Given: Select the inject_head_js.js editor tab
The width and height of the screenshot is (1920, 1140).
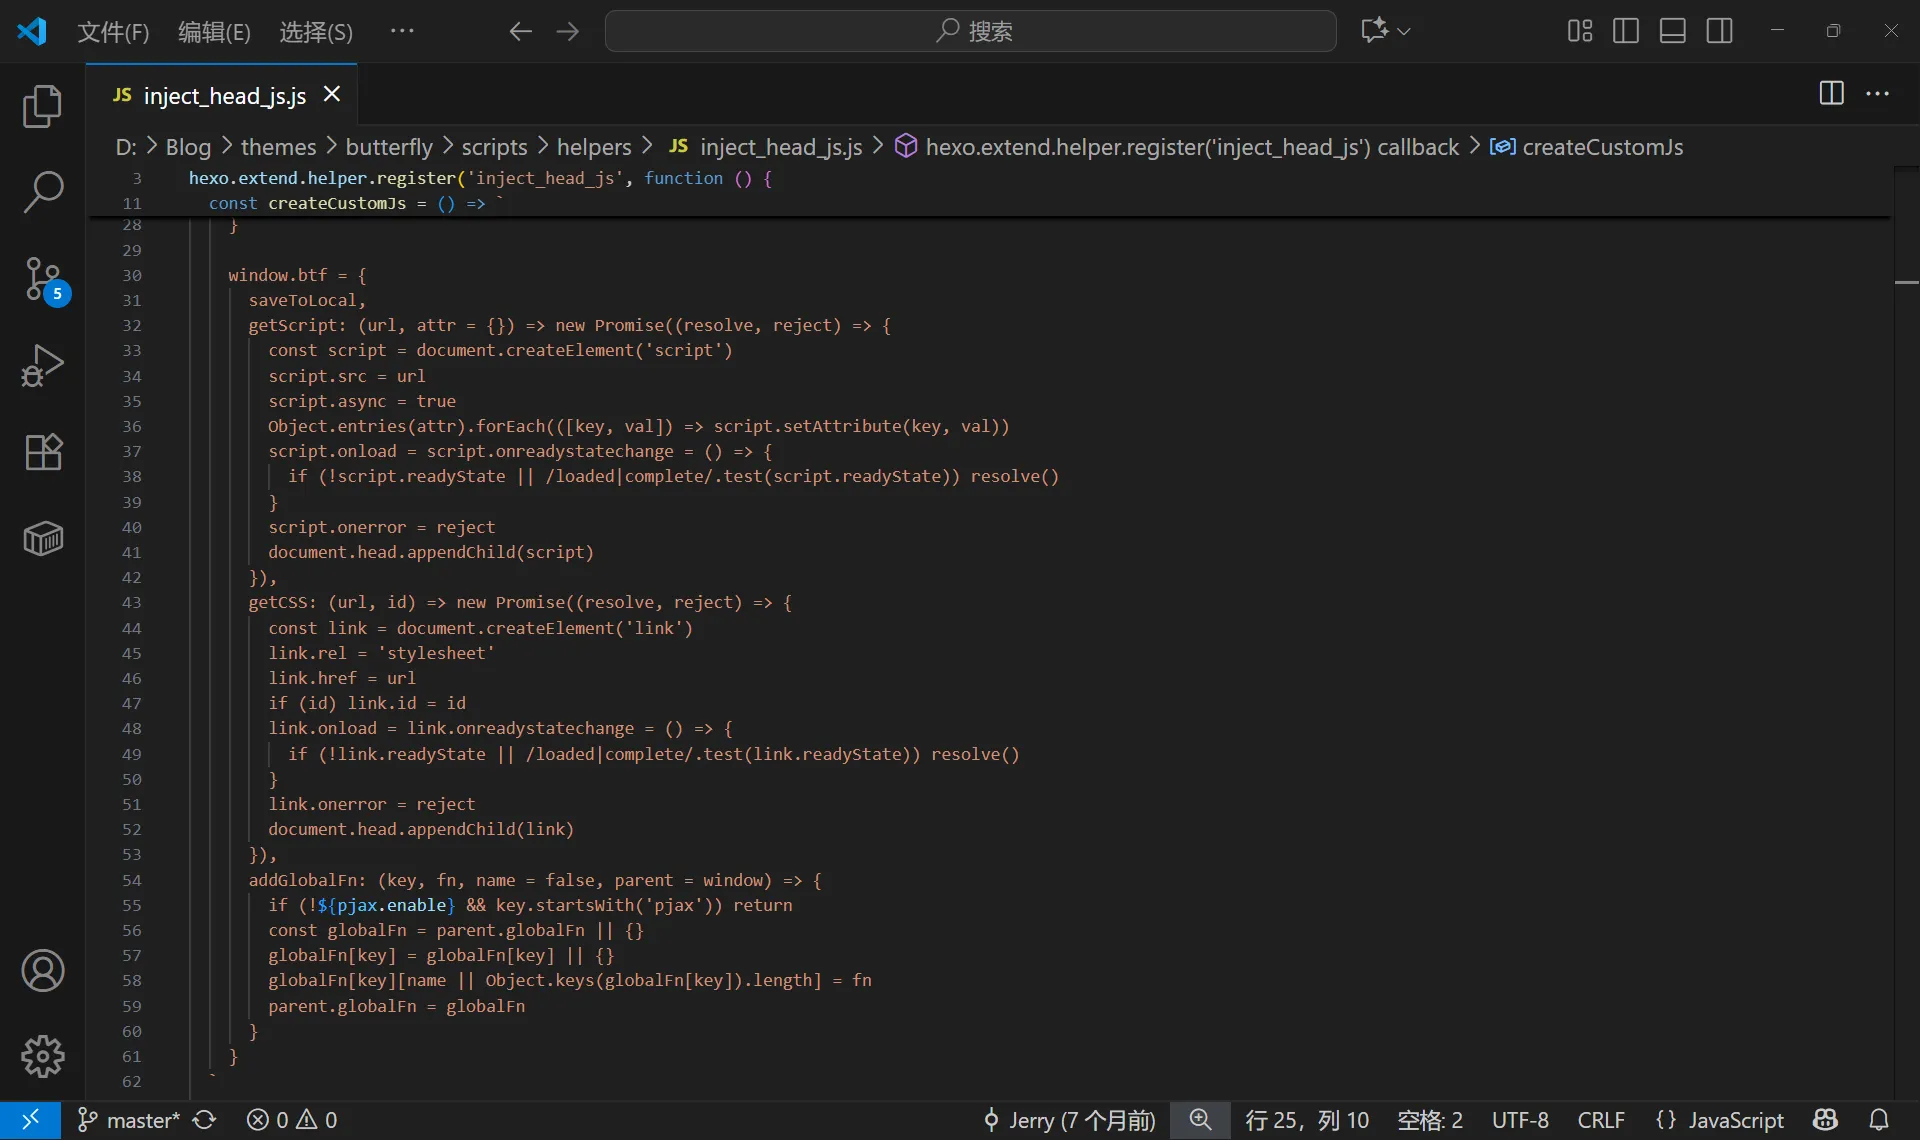Looking at the screenshot, I should click(222, 95).
